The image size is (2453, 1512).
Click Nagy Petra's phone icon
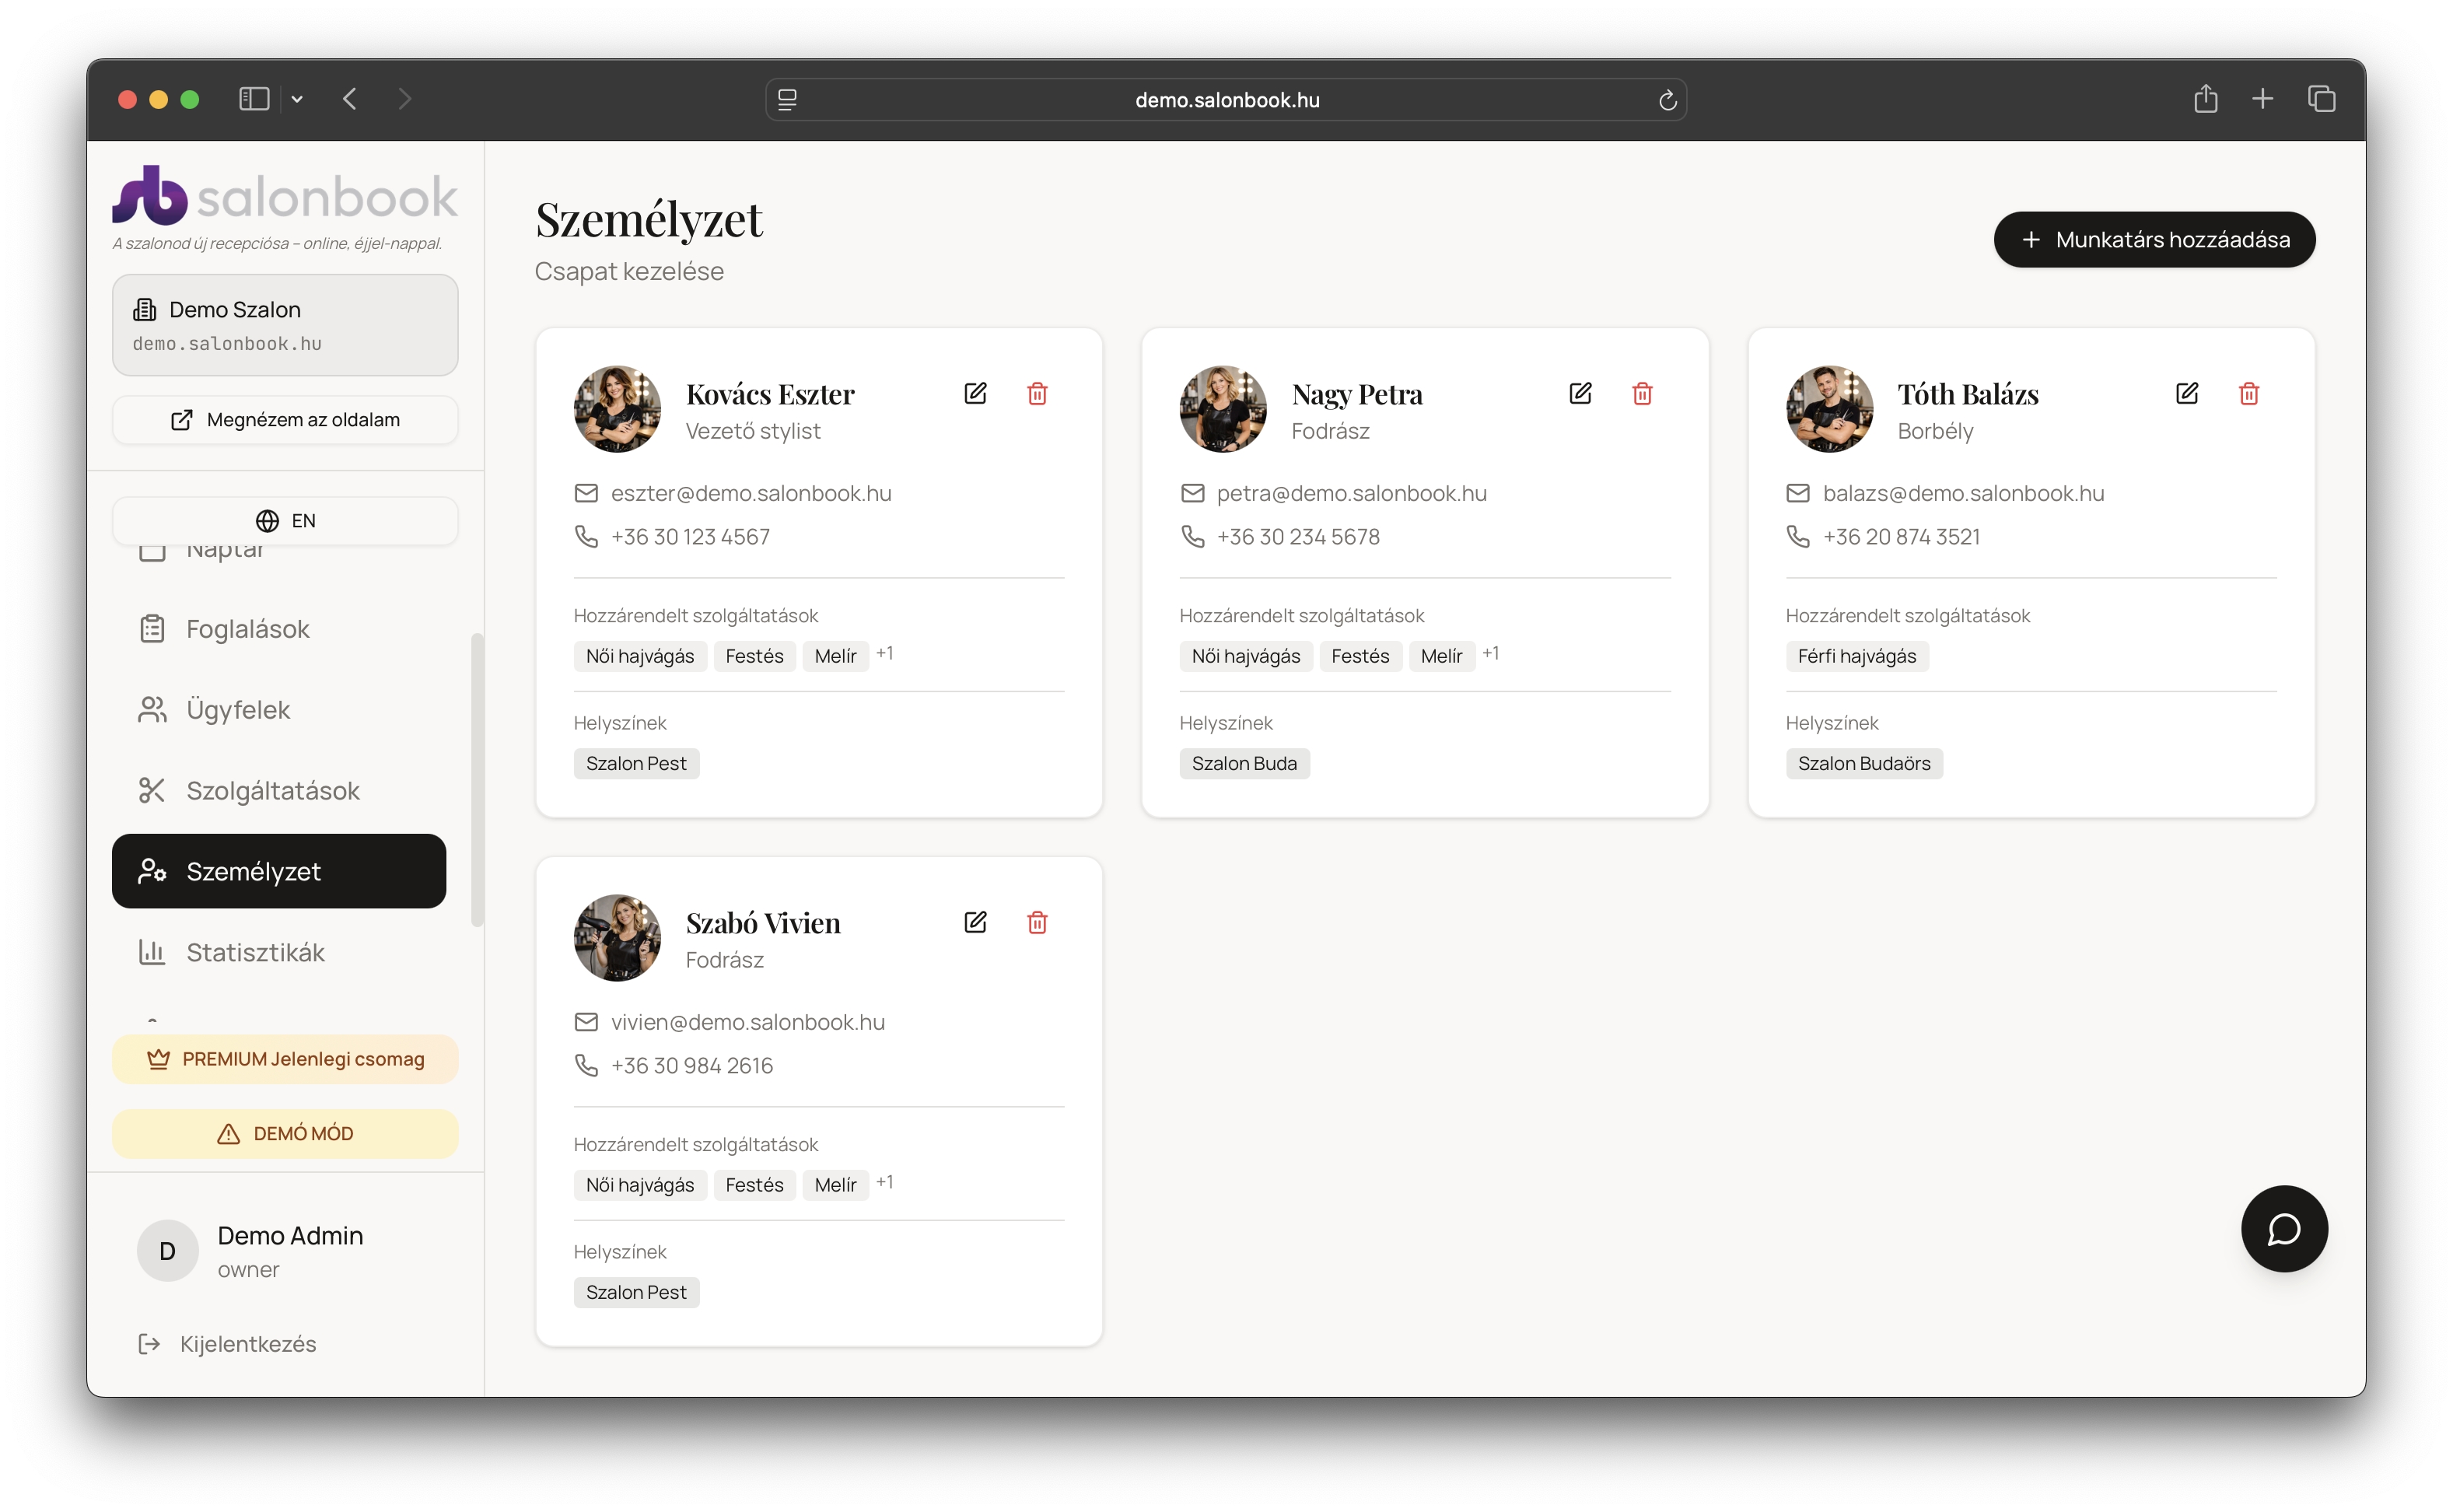point(1192,537)
